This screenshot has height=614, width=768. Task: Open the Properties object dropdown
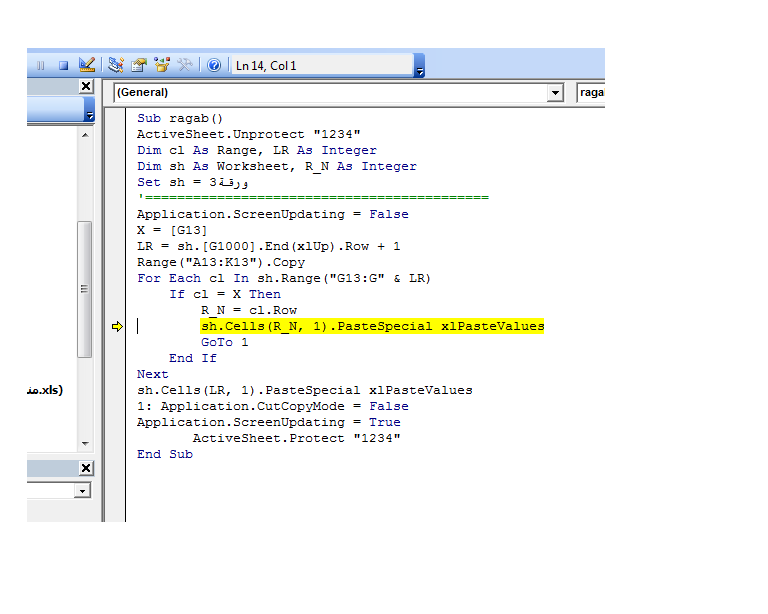tap(82, 491)
